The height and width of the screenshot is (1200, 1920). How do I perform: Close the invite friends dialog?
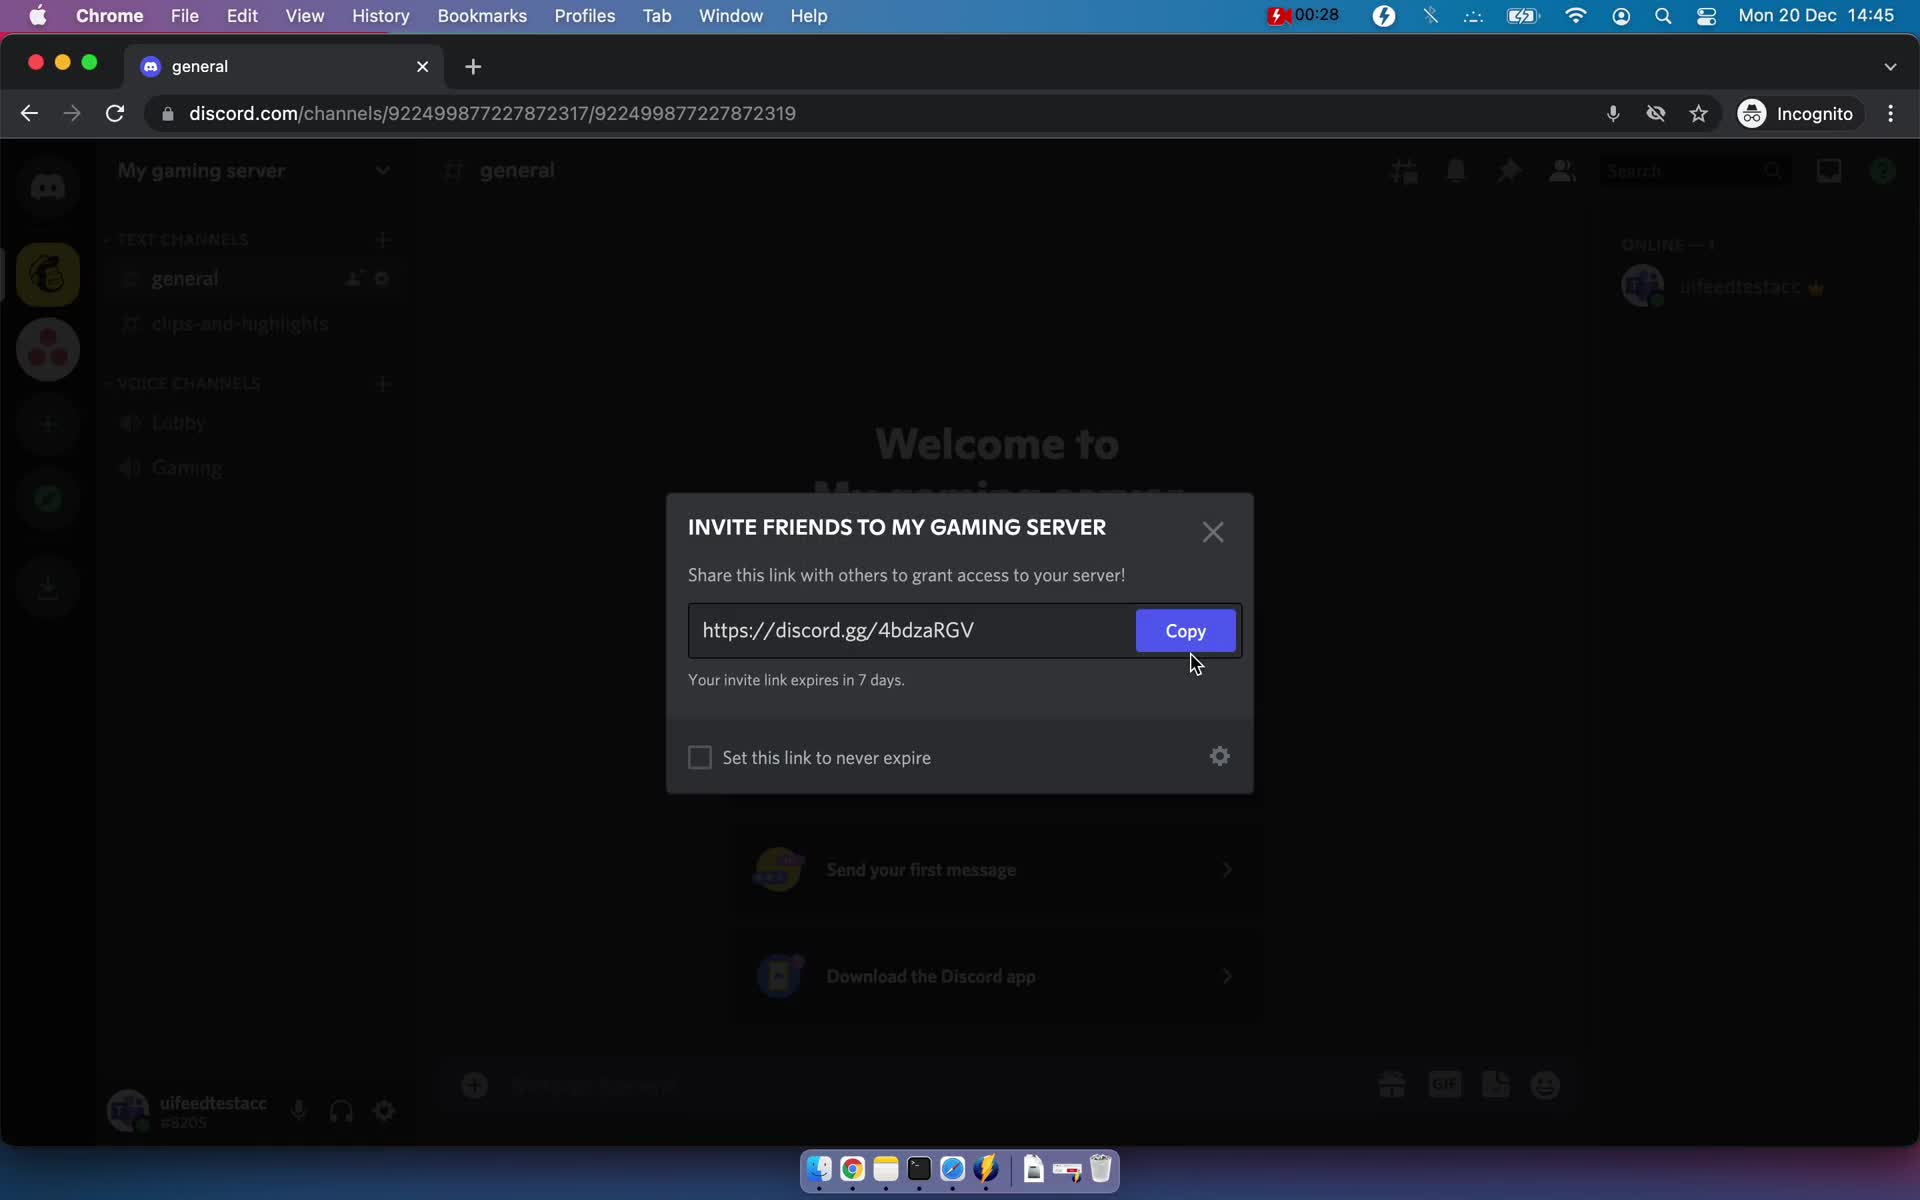[1213, 532]
